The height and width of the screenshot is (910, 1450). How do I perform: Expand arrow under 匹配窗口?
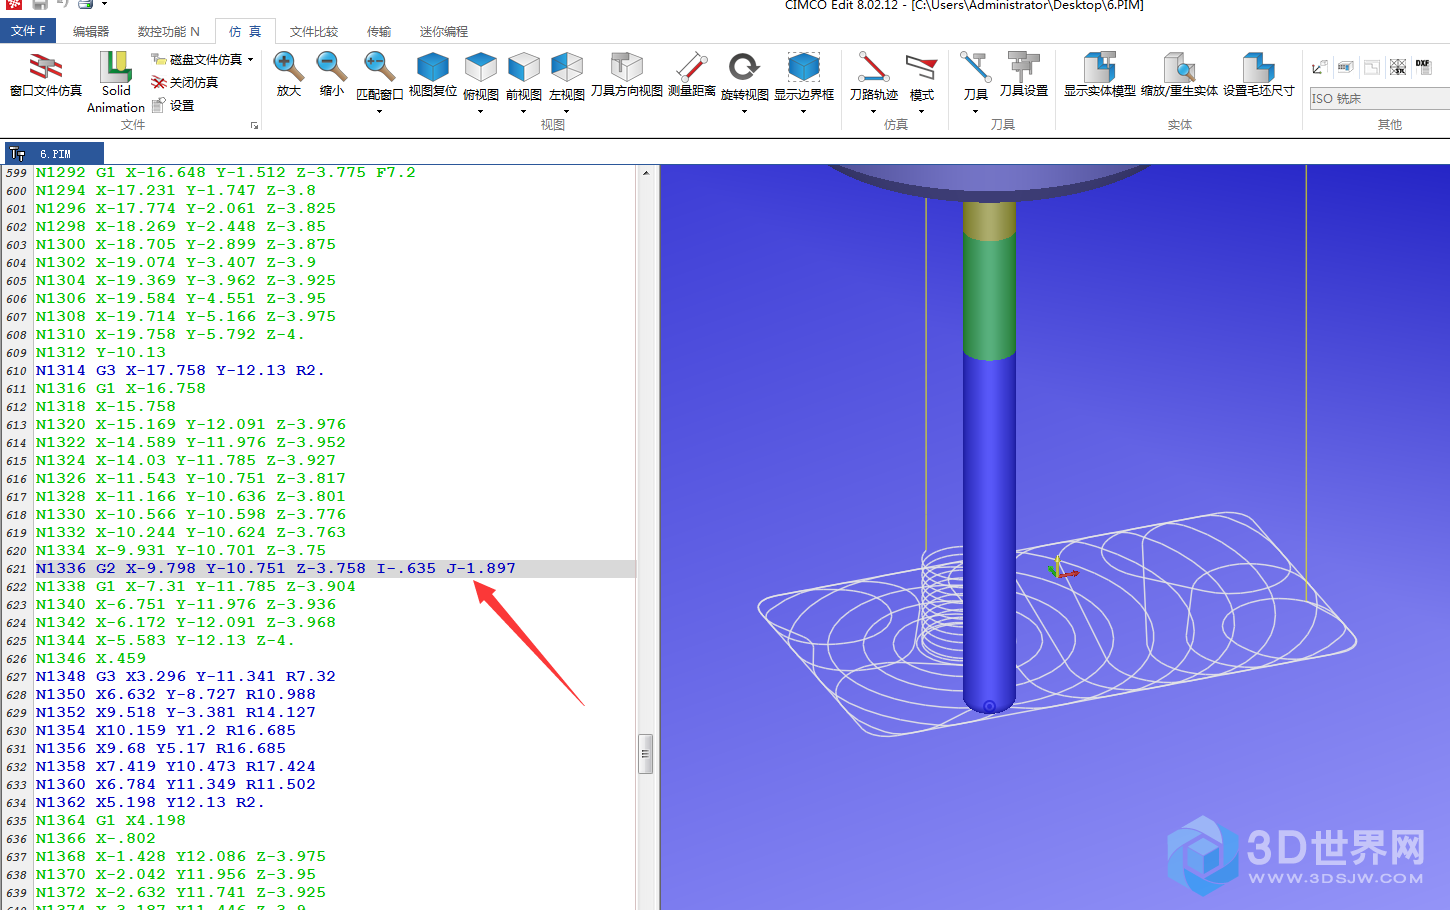379,111
